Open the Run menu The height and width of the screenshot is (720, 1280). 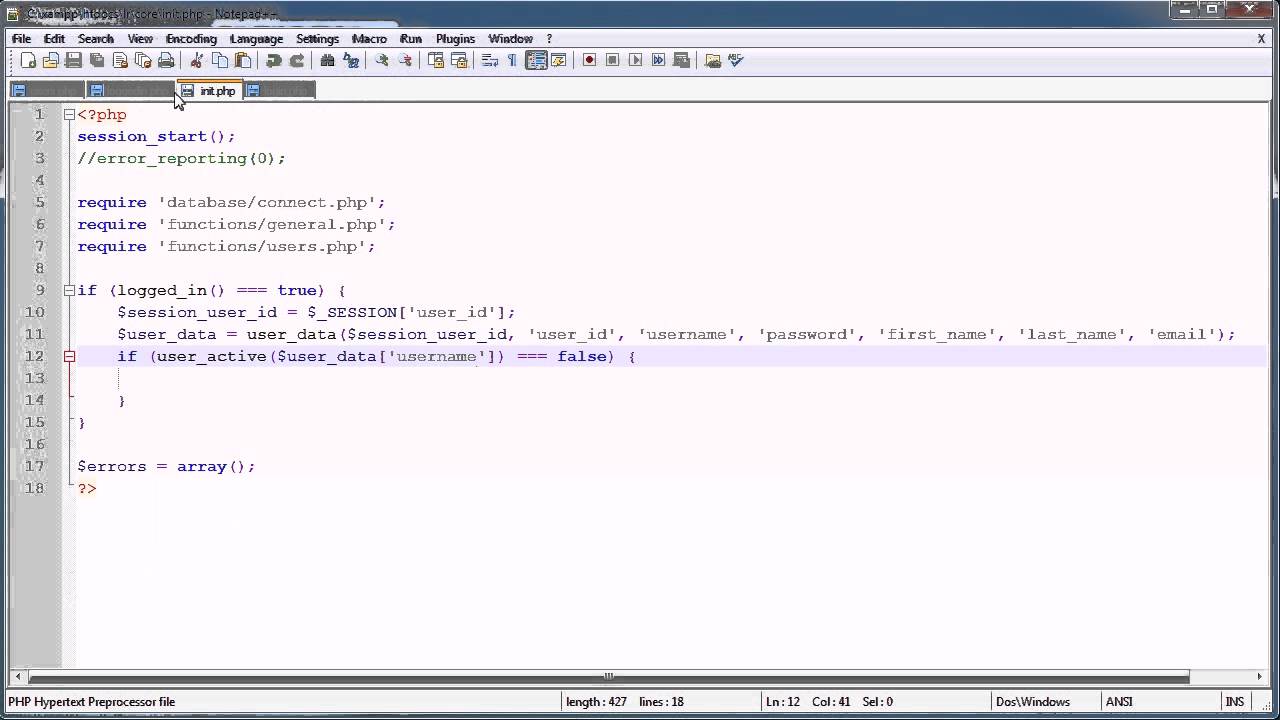[411, 39]
